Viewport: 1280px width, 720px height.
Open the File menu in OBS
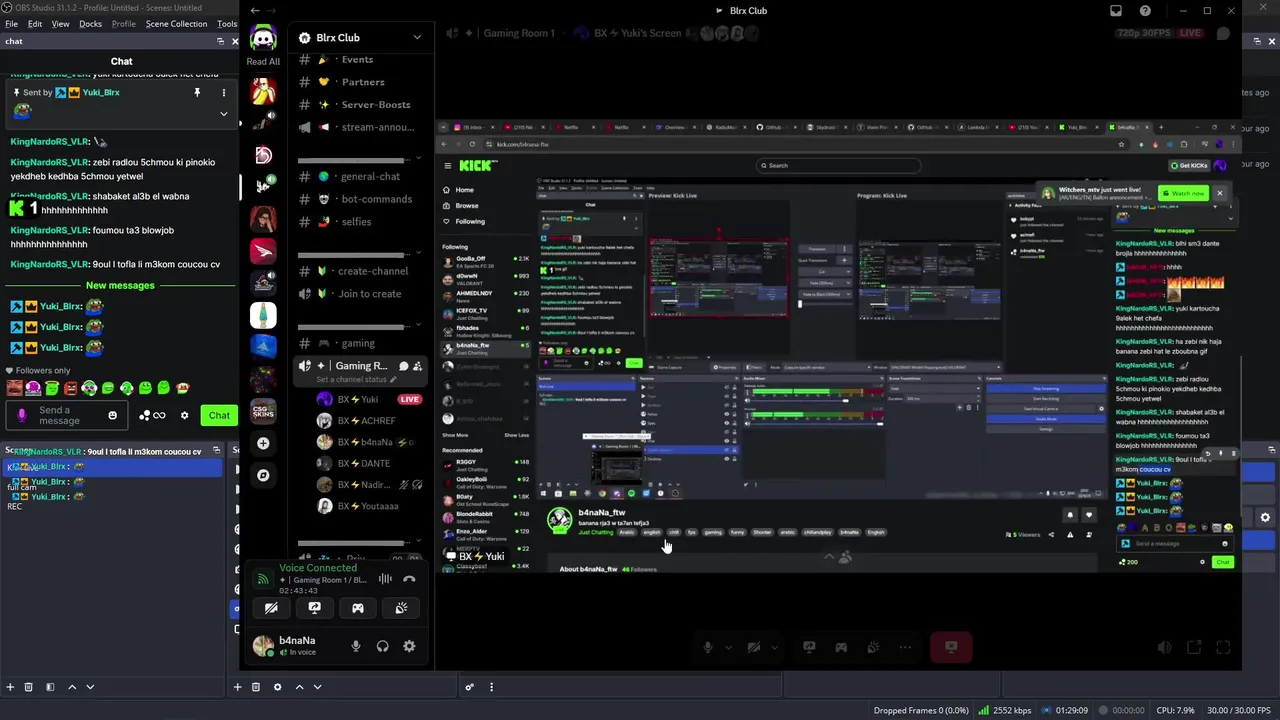pos(12,24)
